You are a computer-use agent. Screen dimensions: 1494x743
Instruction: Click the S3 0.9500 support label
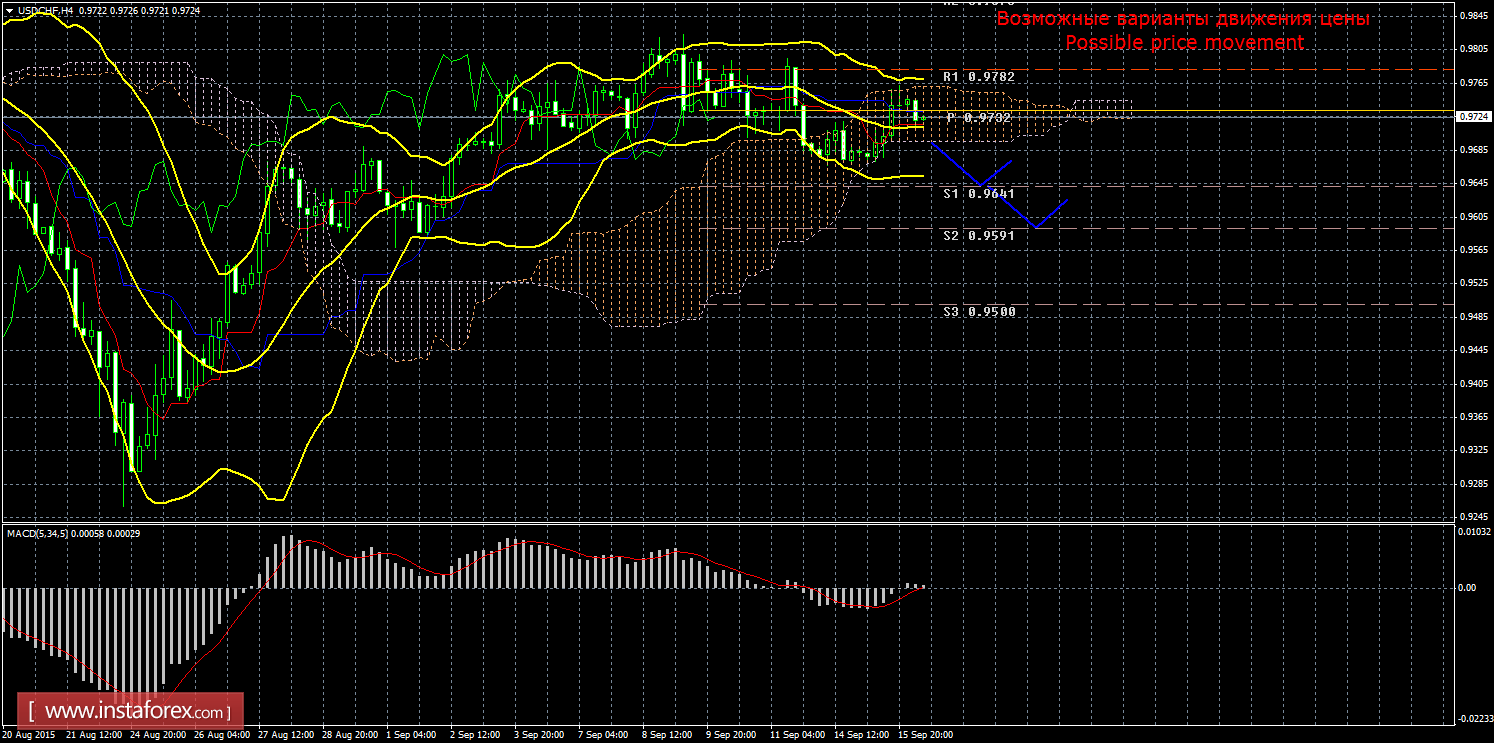(978, 312)
